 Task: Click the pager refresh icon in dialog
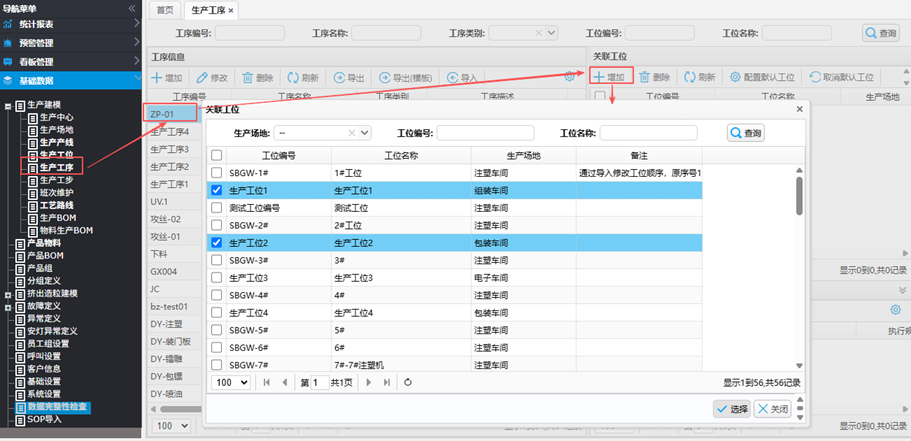(x=408, y=382)
